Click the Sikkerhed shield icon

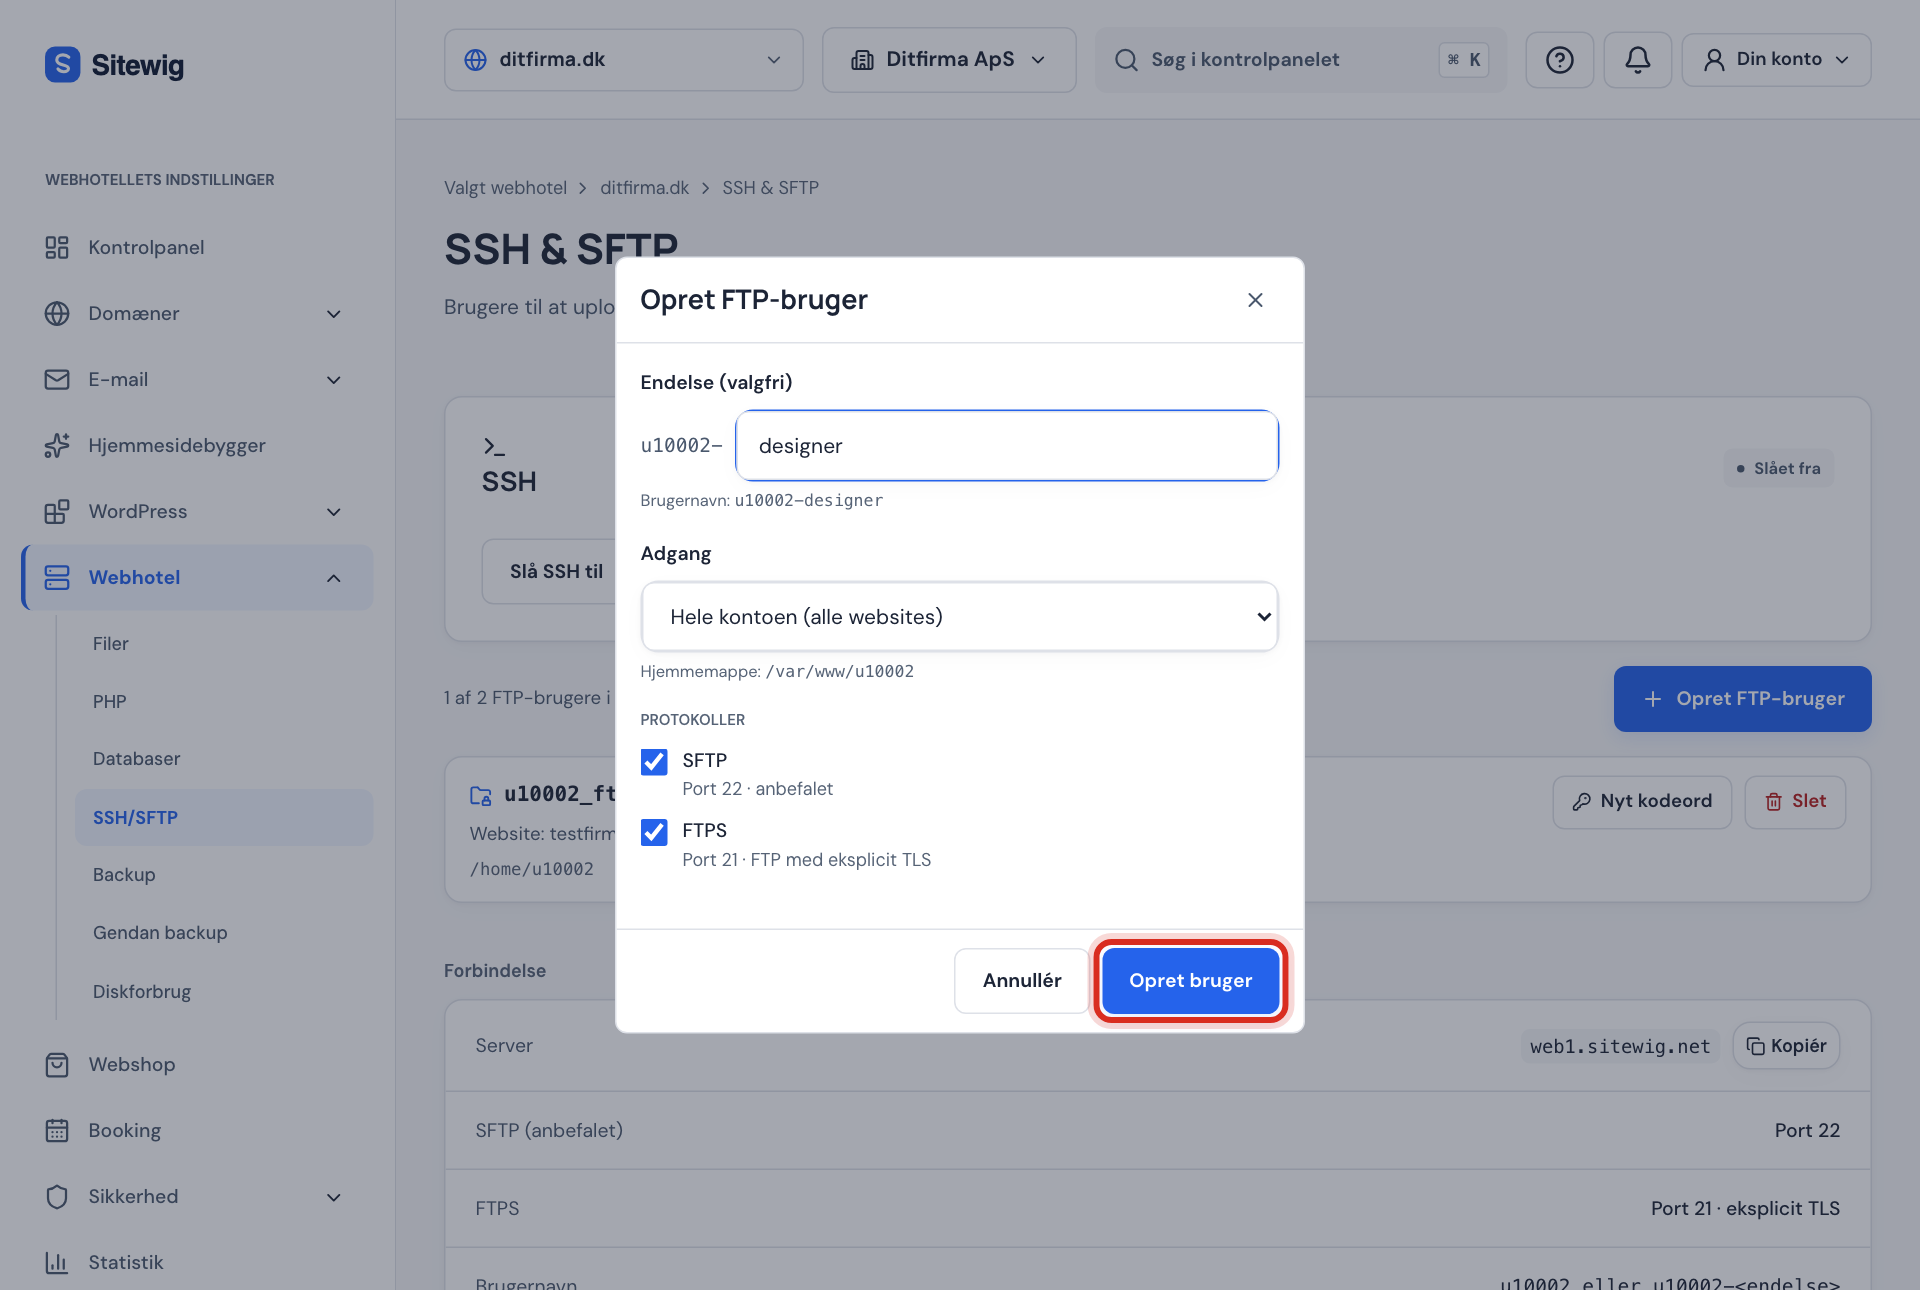click(57, 1196)
